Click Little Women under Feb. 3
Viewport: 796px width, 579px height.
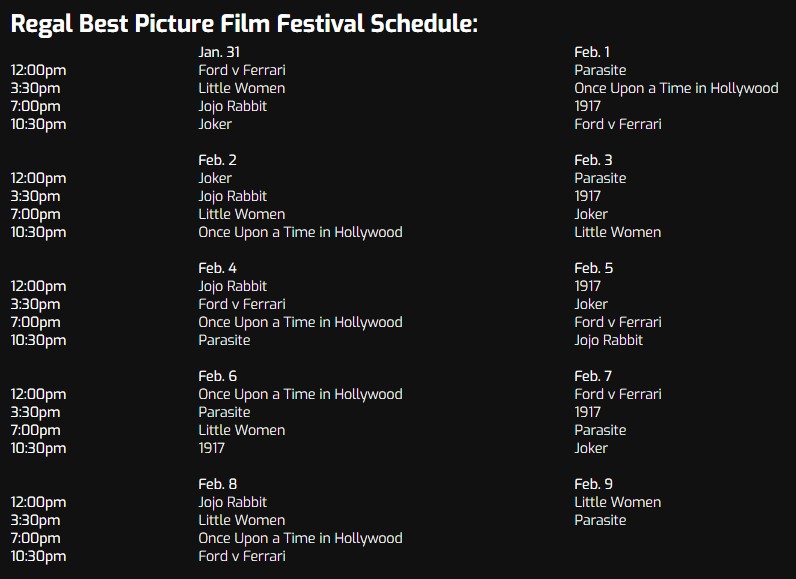[x=617, y=232]
